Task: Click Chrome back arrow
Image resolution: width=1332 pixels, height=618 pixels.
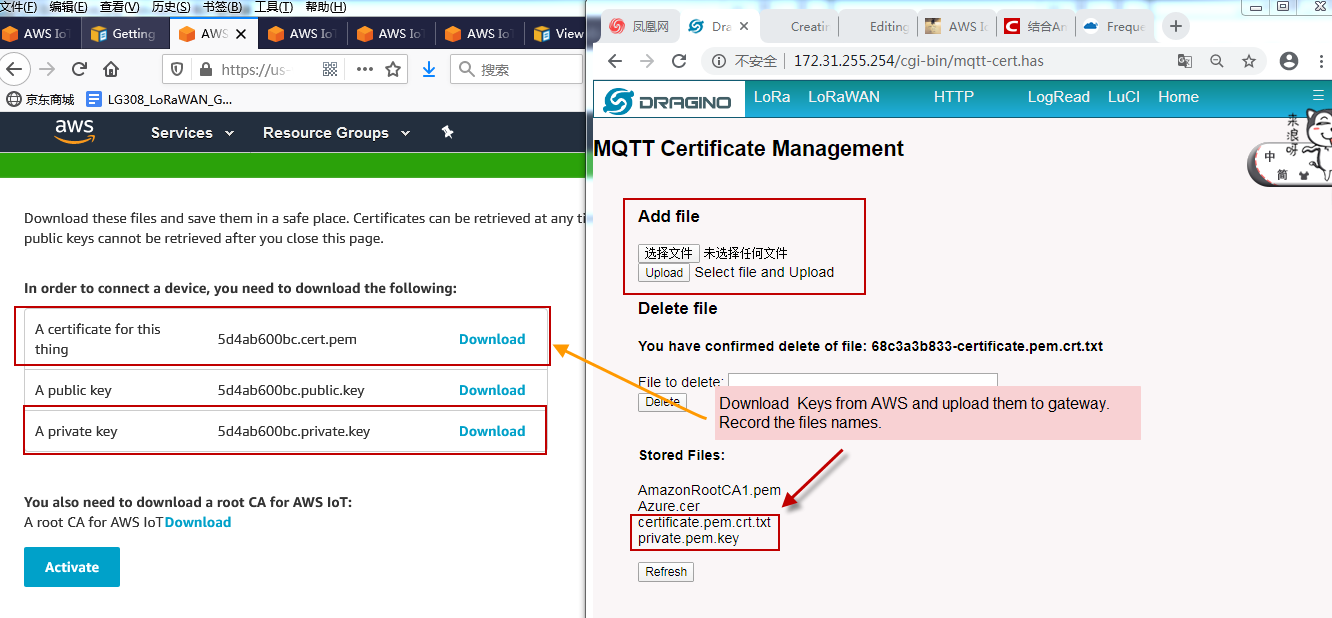Action: [x=614, y=61]
